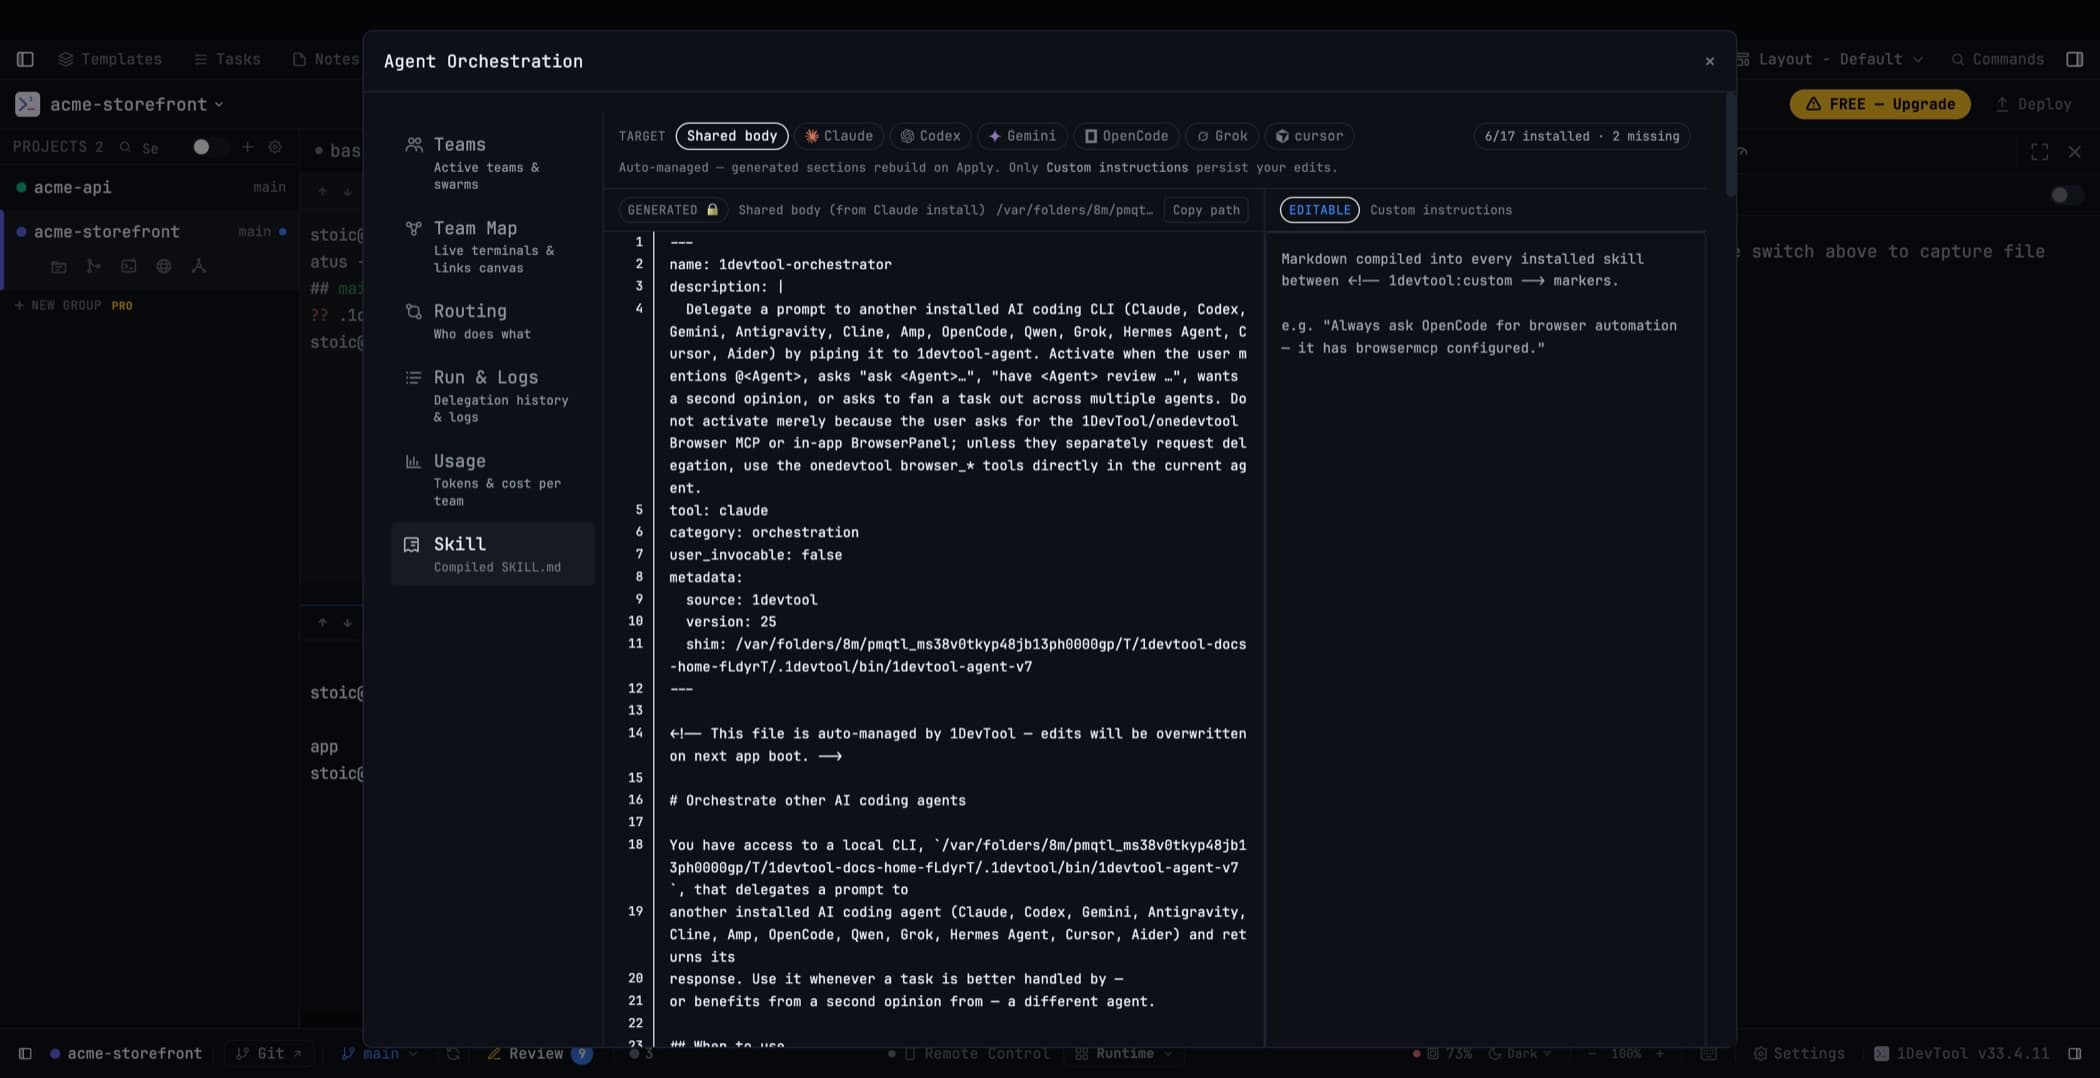Image resolution: width=2100 pixels, height=1078 pixels.
Task: Select the Skill section
Action: tap(493, 553)
